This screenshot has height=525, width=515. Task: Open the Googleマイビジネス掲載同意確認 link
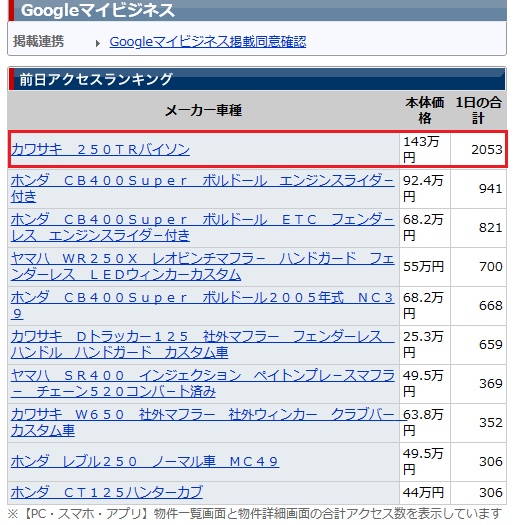tap(208, 42)
